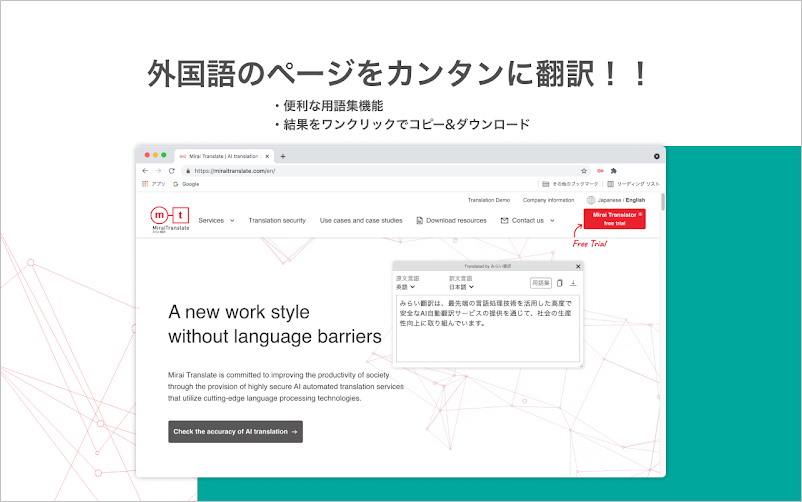The image size is (802, 502).
Task: Close the translation popup window
Action: pos(578,267)
